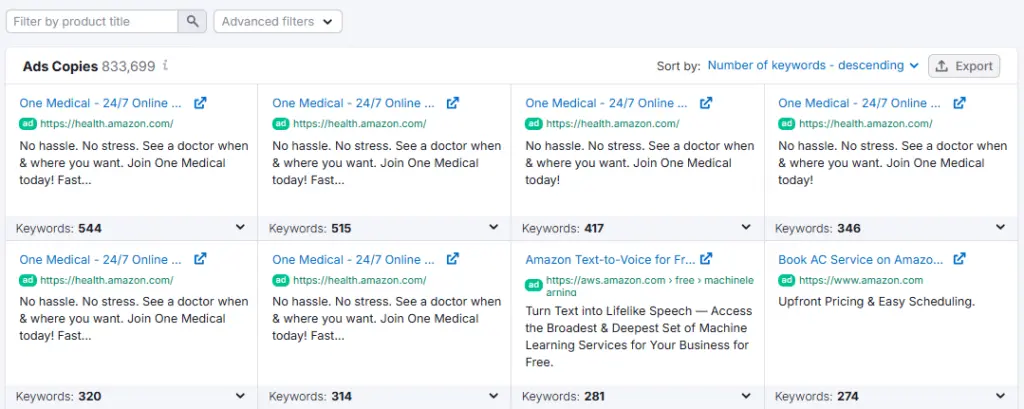Image resolution: width=1024 pixels, height=409 pixels.
Task: Open the Advanced filters dropdown
Action: [277, 21]
